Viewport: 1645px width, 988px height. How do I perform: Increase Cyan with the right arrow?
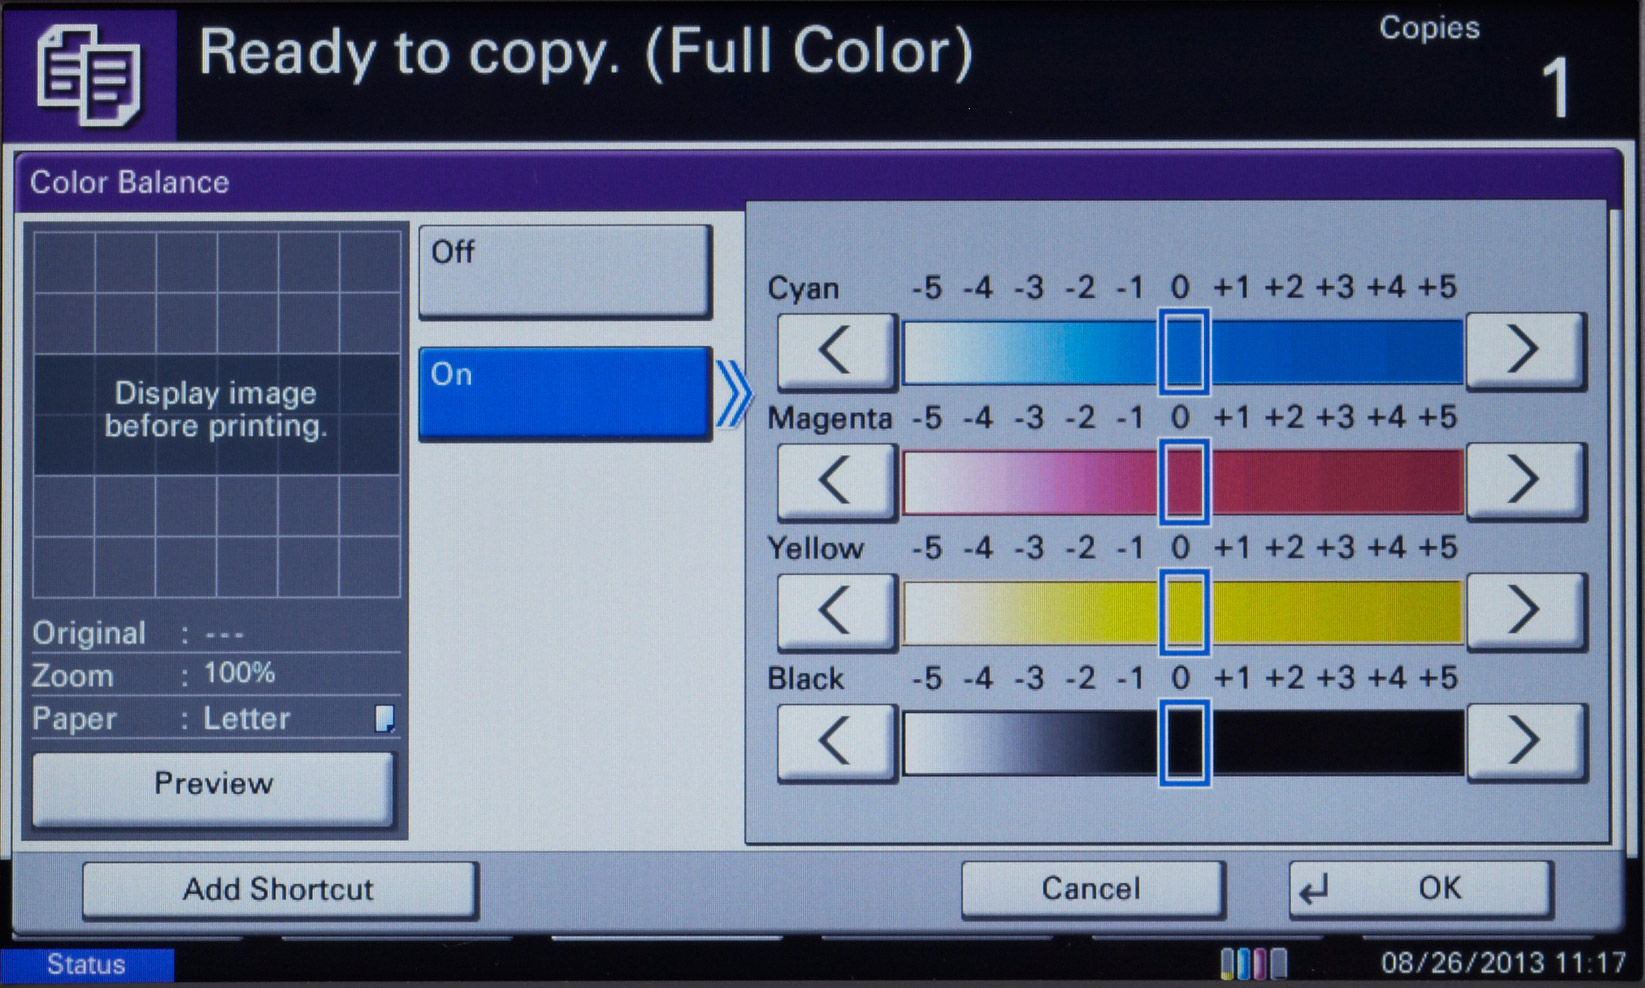(1525, 351)
